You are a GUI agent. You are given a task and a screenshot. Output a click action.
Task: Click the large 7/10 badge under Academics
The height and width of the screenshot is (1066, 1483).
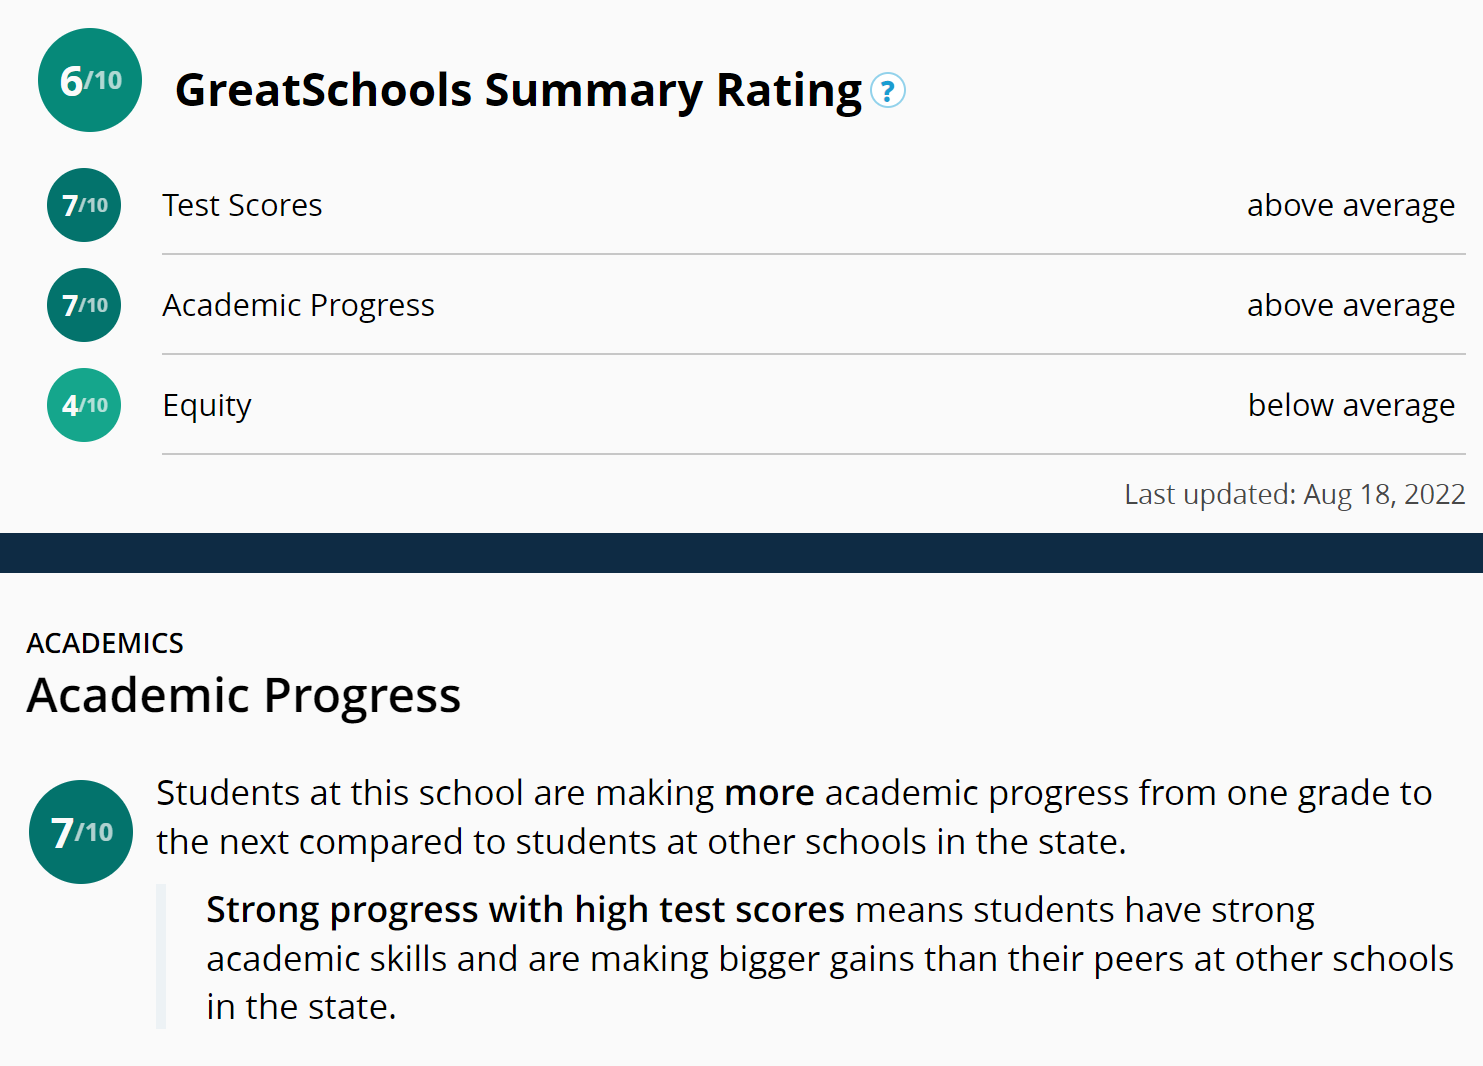81,832
